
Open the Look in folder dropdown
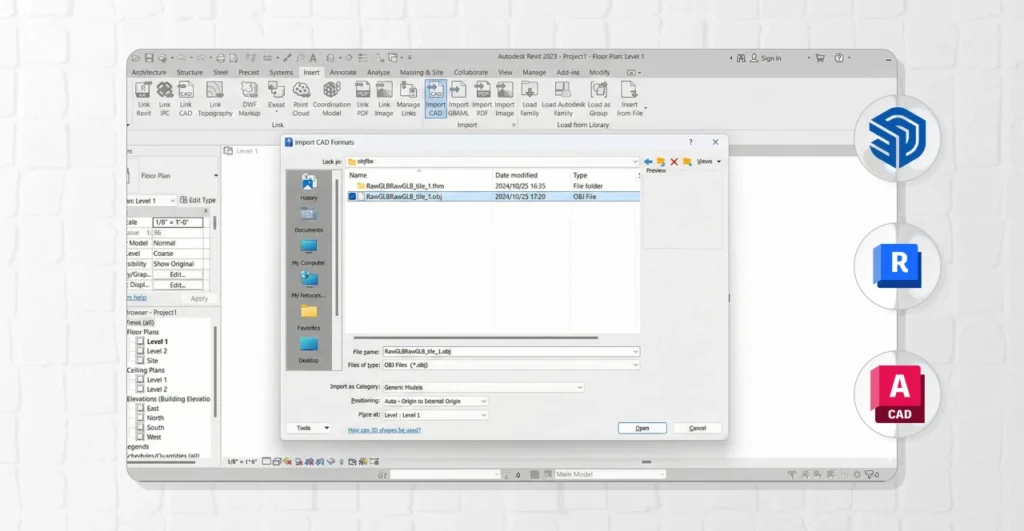[635, 161]
